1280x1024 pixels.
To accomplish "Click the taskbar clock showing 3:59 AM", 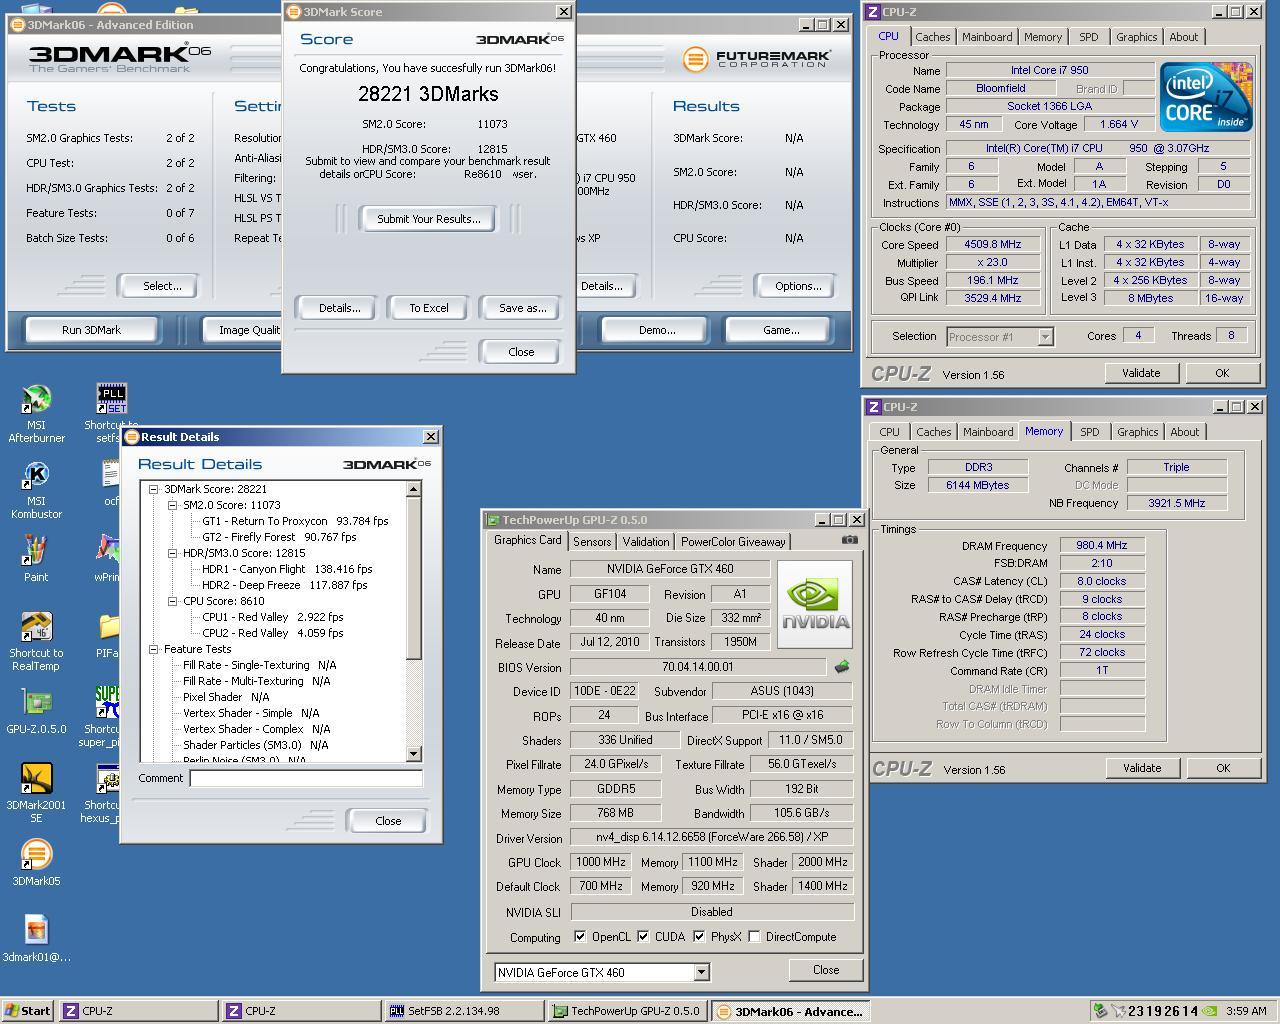I will click(1245, 1011).
